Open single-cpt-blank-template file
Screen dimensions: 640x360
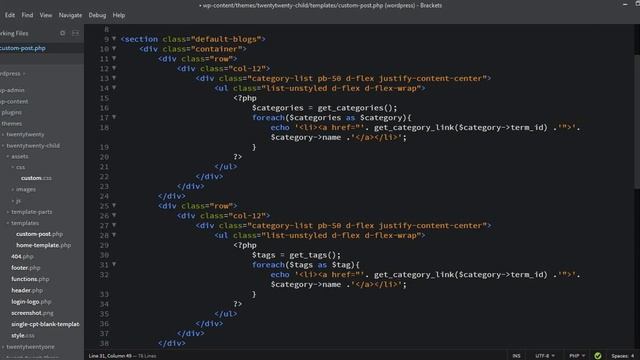45,324
